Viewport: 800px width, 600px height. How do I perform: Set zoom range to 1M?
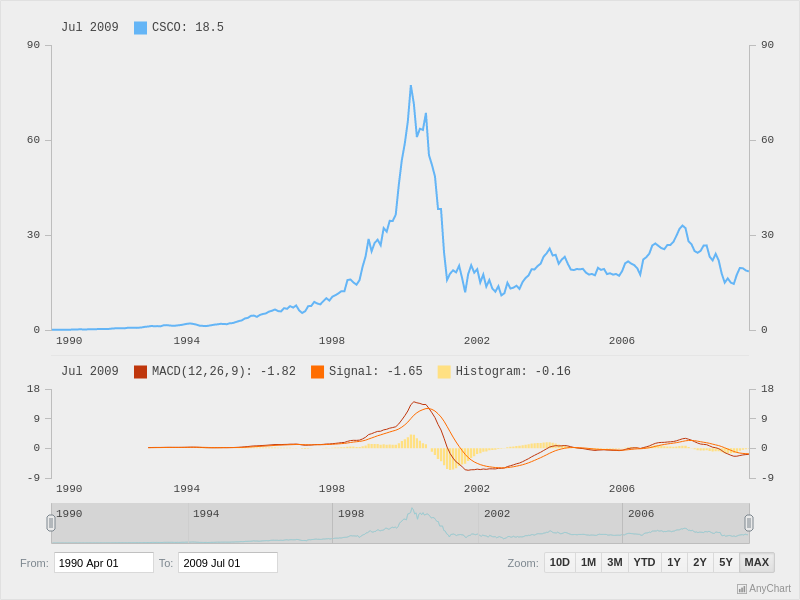point(588,562)
